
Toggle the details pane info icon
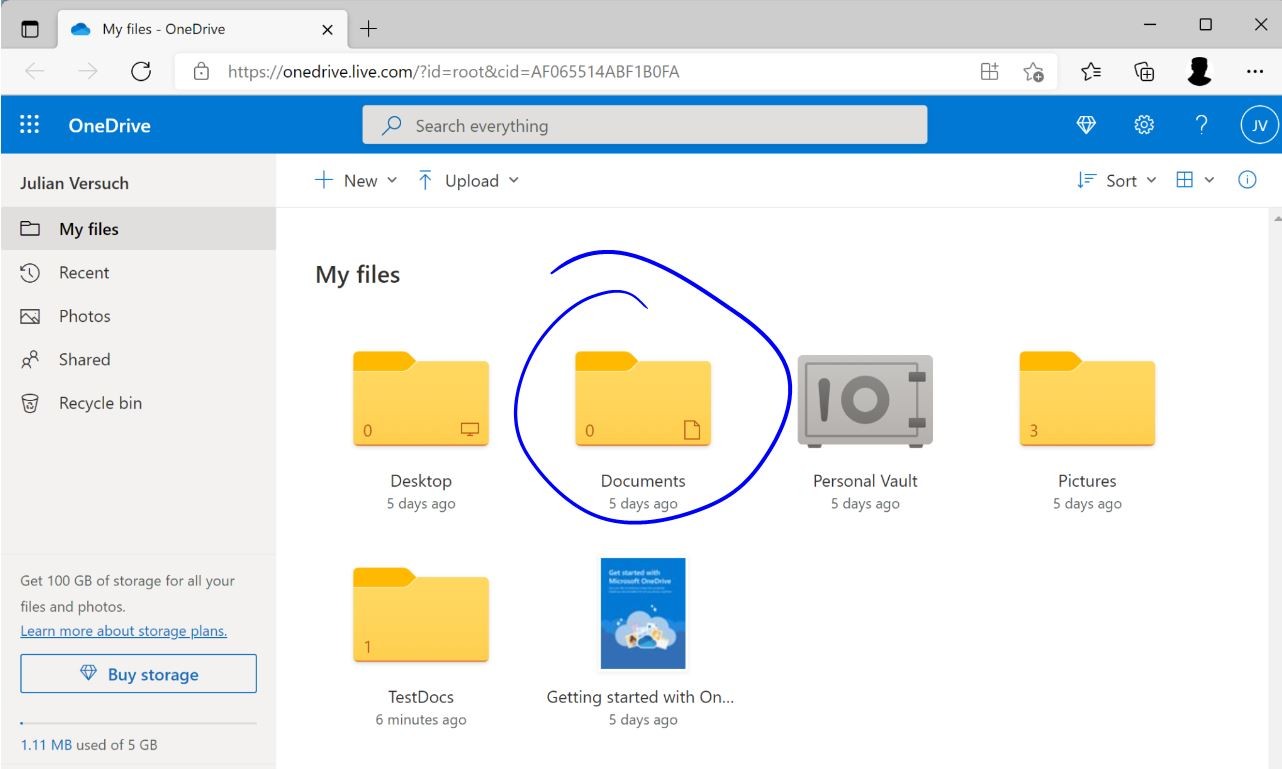tap(1247, 180)
